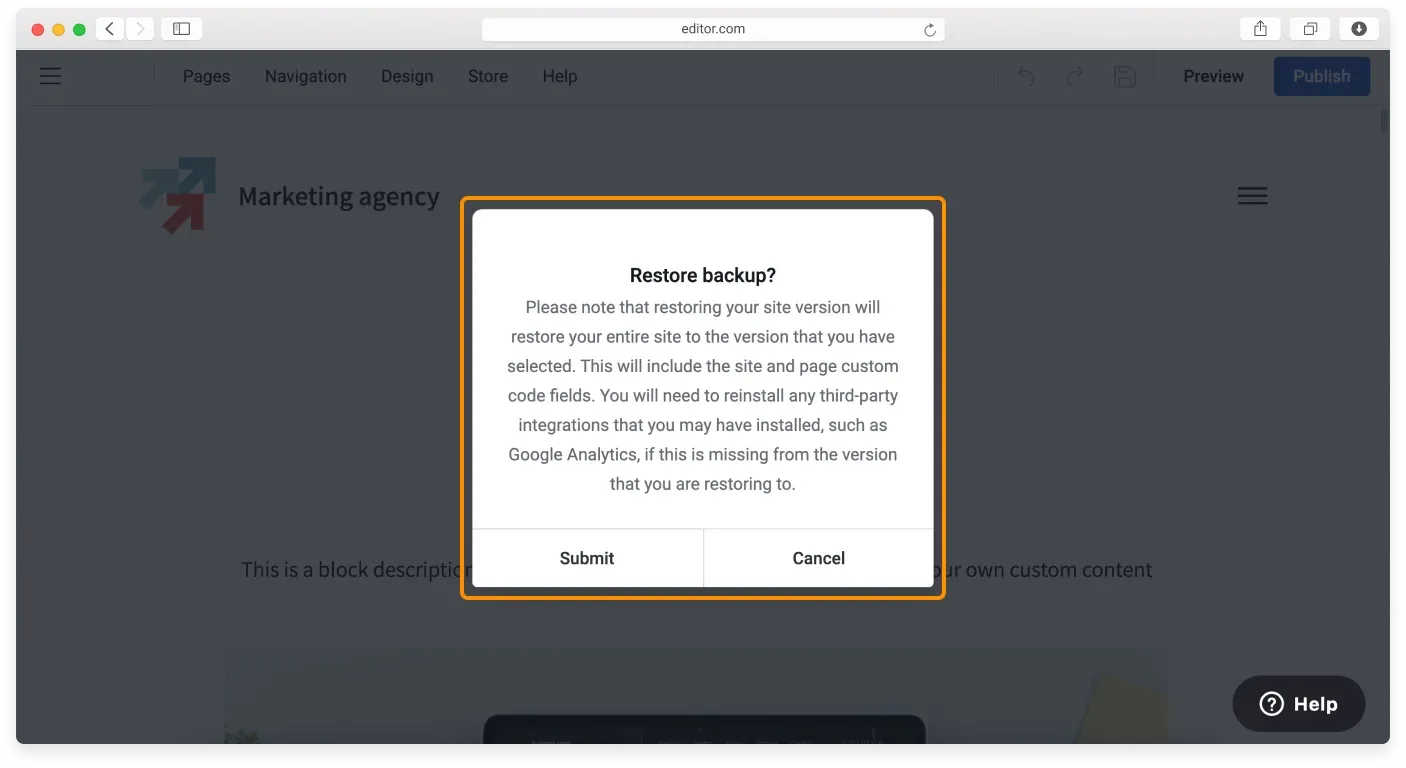Open the Design menu
Viewport: 1406px width, 768px height.
[x=407, y=76]
